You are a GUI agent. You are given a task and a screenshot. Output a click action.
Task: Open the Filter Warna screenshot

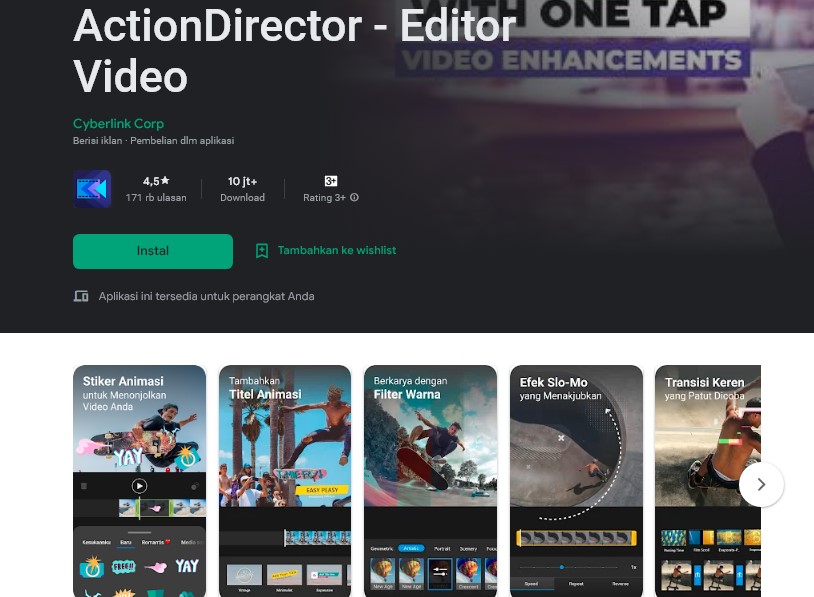click(430, 481)
